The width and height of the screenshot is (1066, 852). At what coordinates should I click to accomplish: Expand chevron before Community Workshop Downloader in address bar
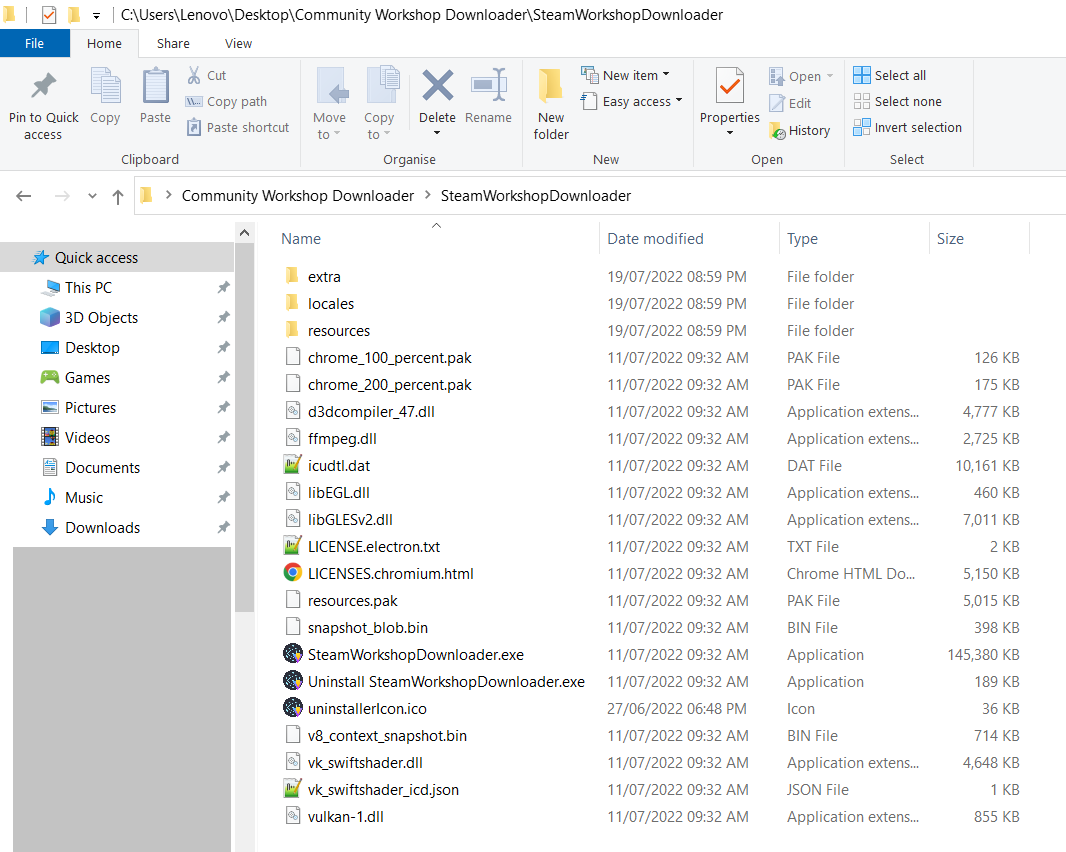coord(168,195)
